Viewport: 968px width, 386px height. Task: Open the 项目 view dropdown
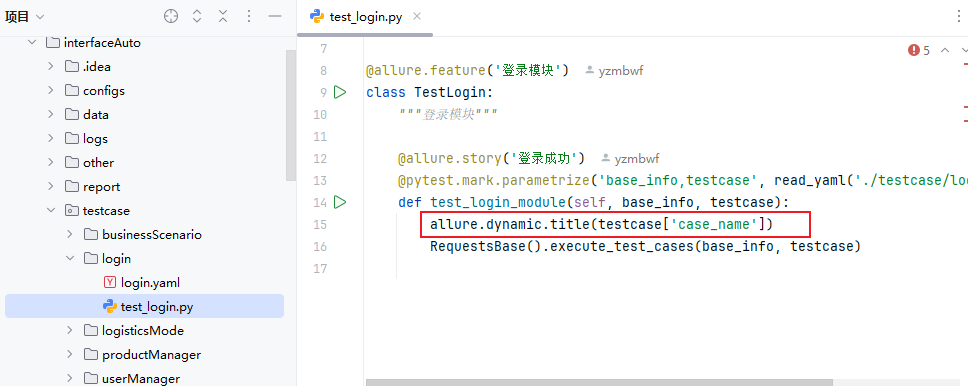click(25, 17)
